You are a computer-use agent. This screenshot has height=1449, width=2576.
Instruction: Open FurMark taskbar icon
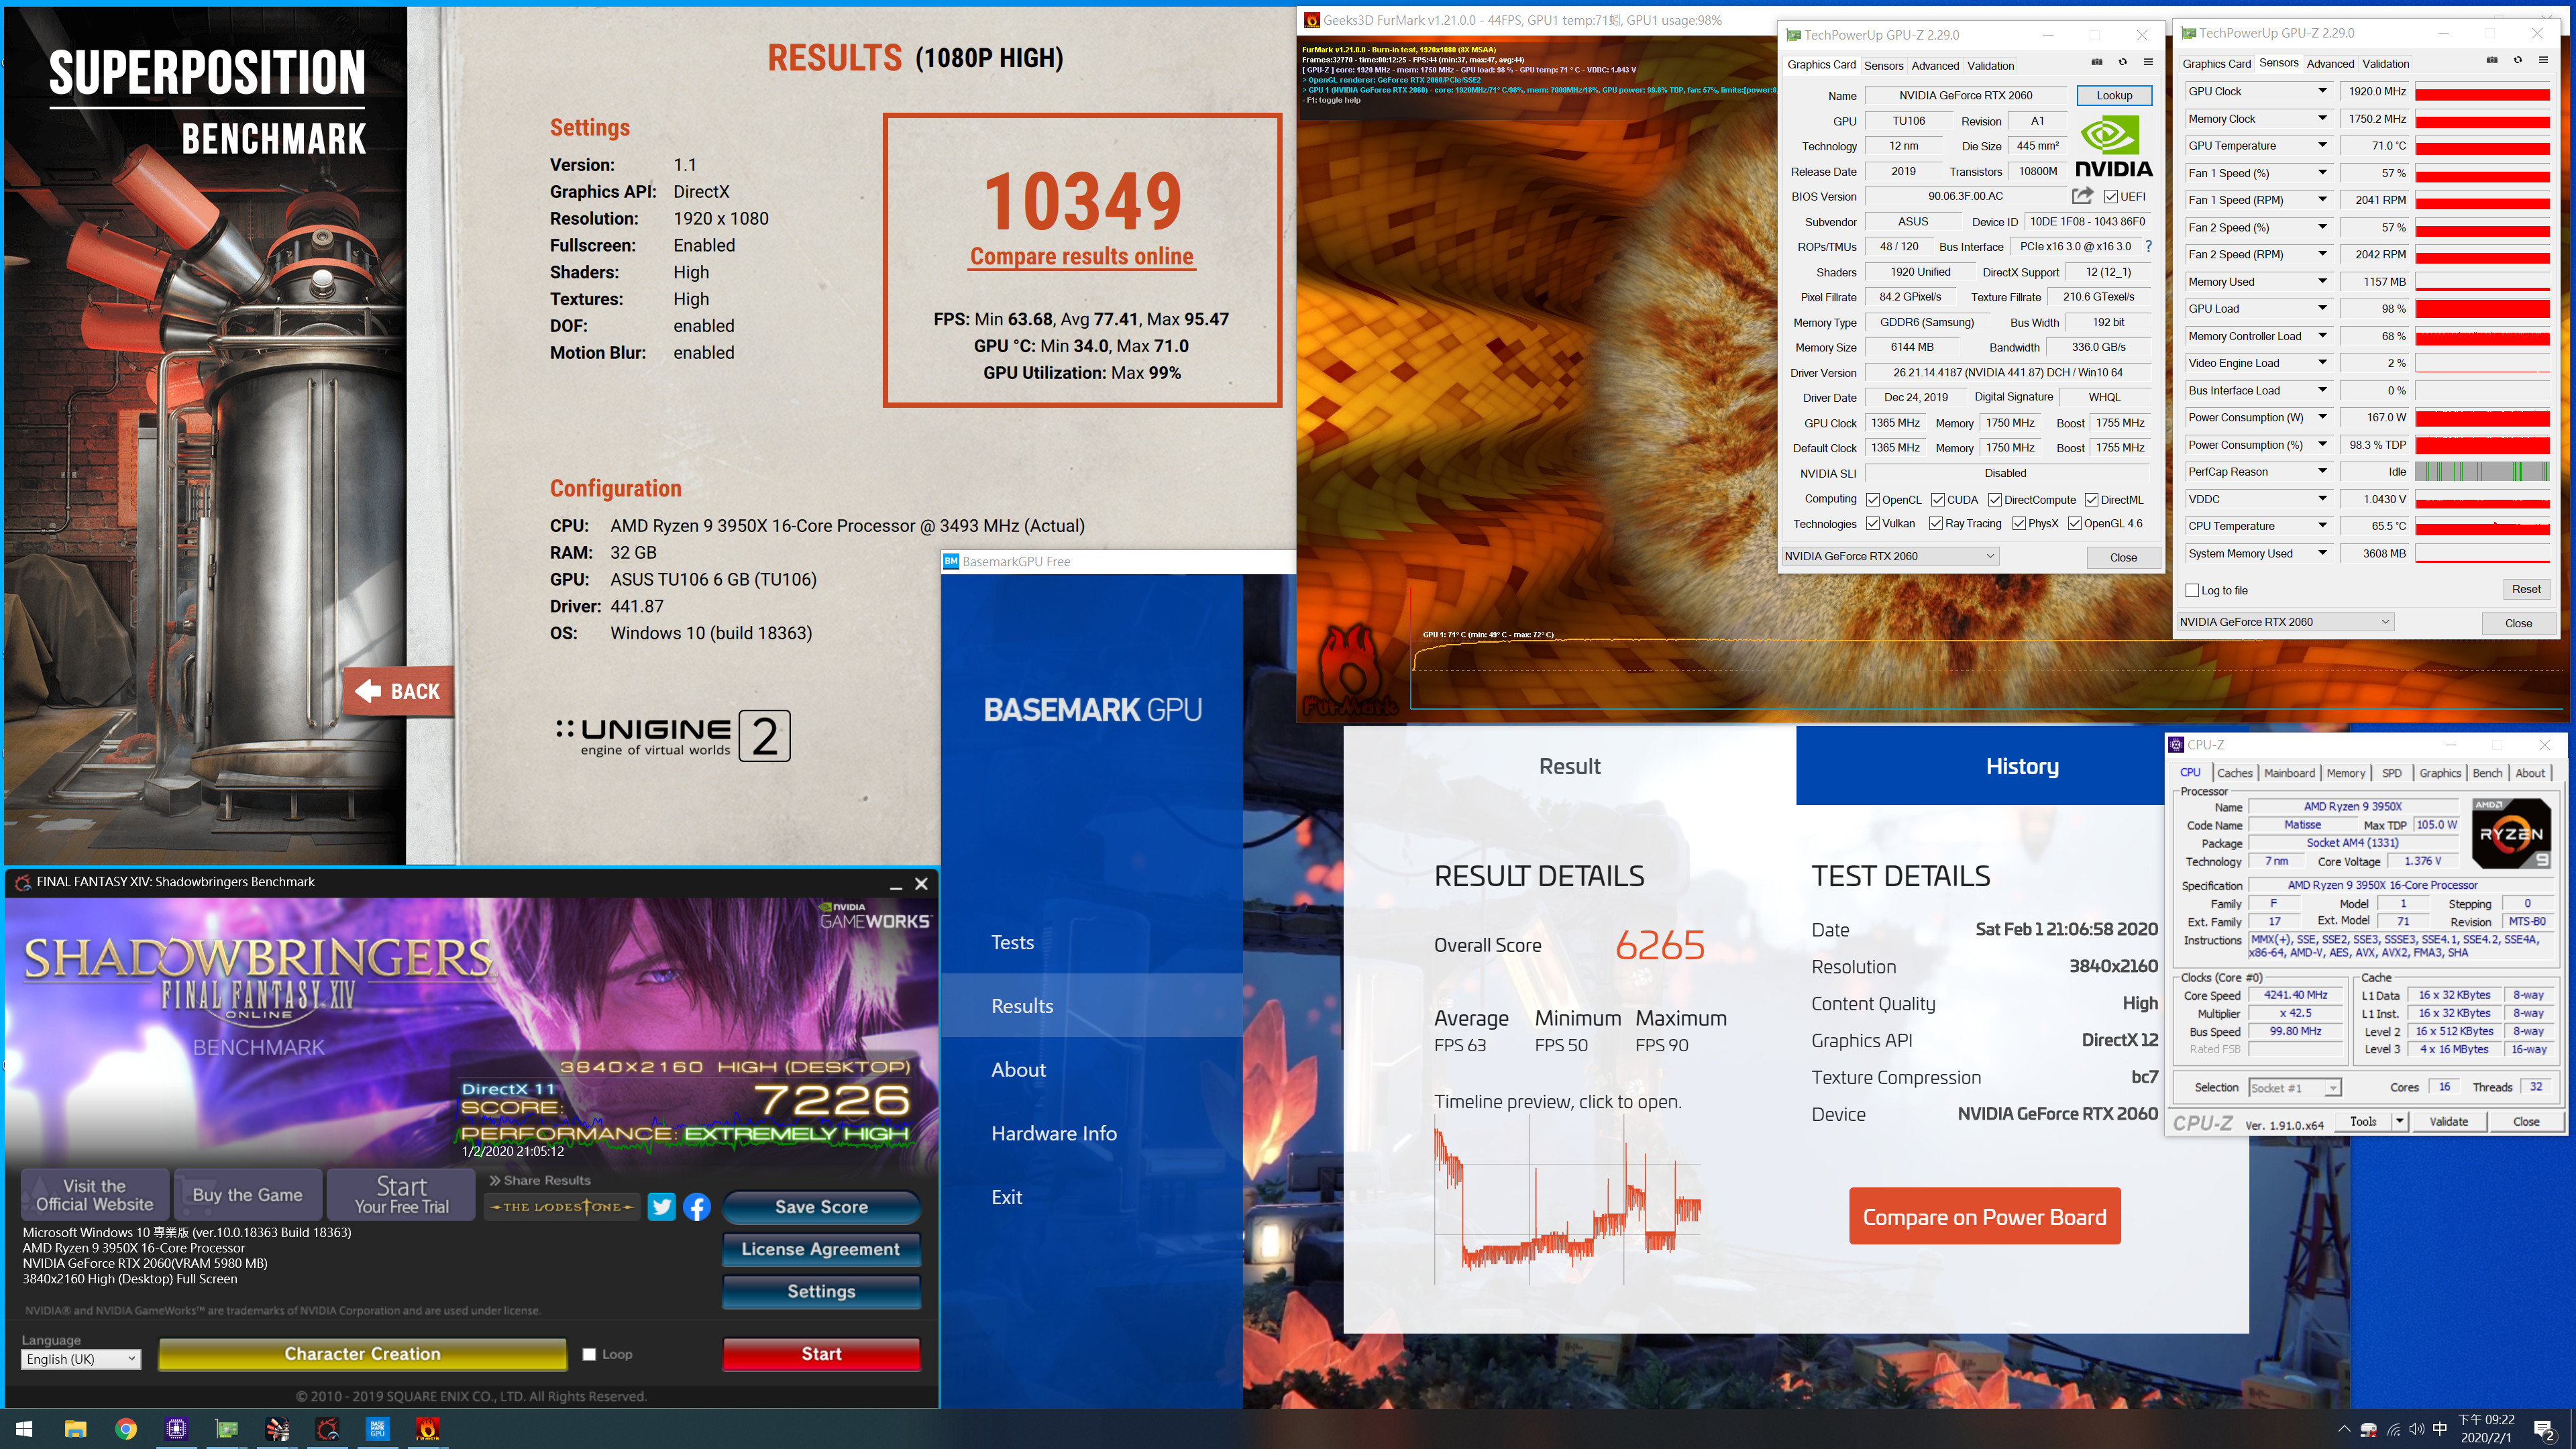point(427,1429)
